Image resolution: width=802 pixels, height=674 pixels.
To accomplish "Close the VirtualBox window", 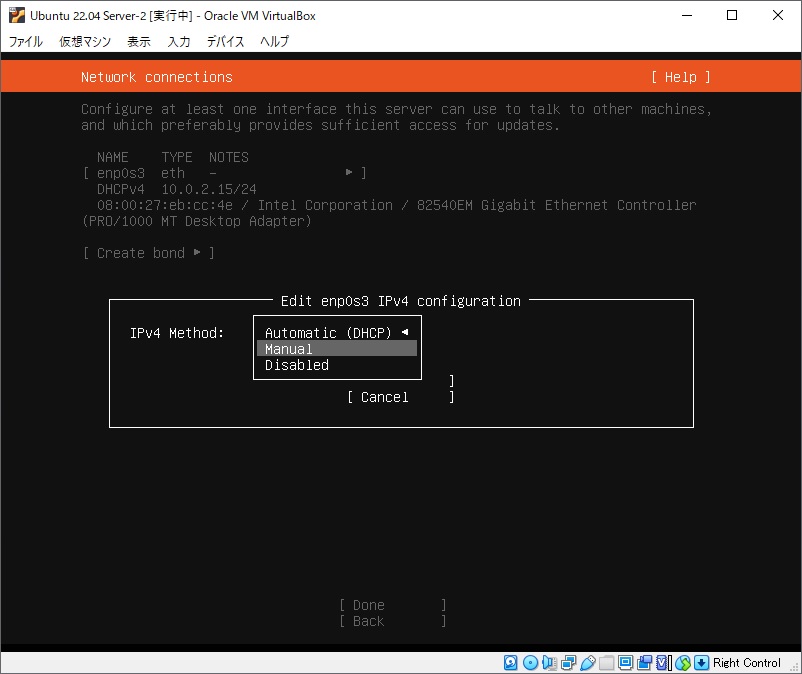I will (777, 15).
